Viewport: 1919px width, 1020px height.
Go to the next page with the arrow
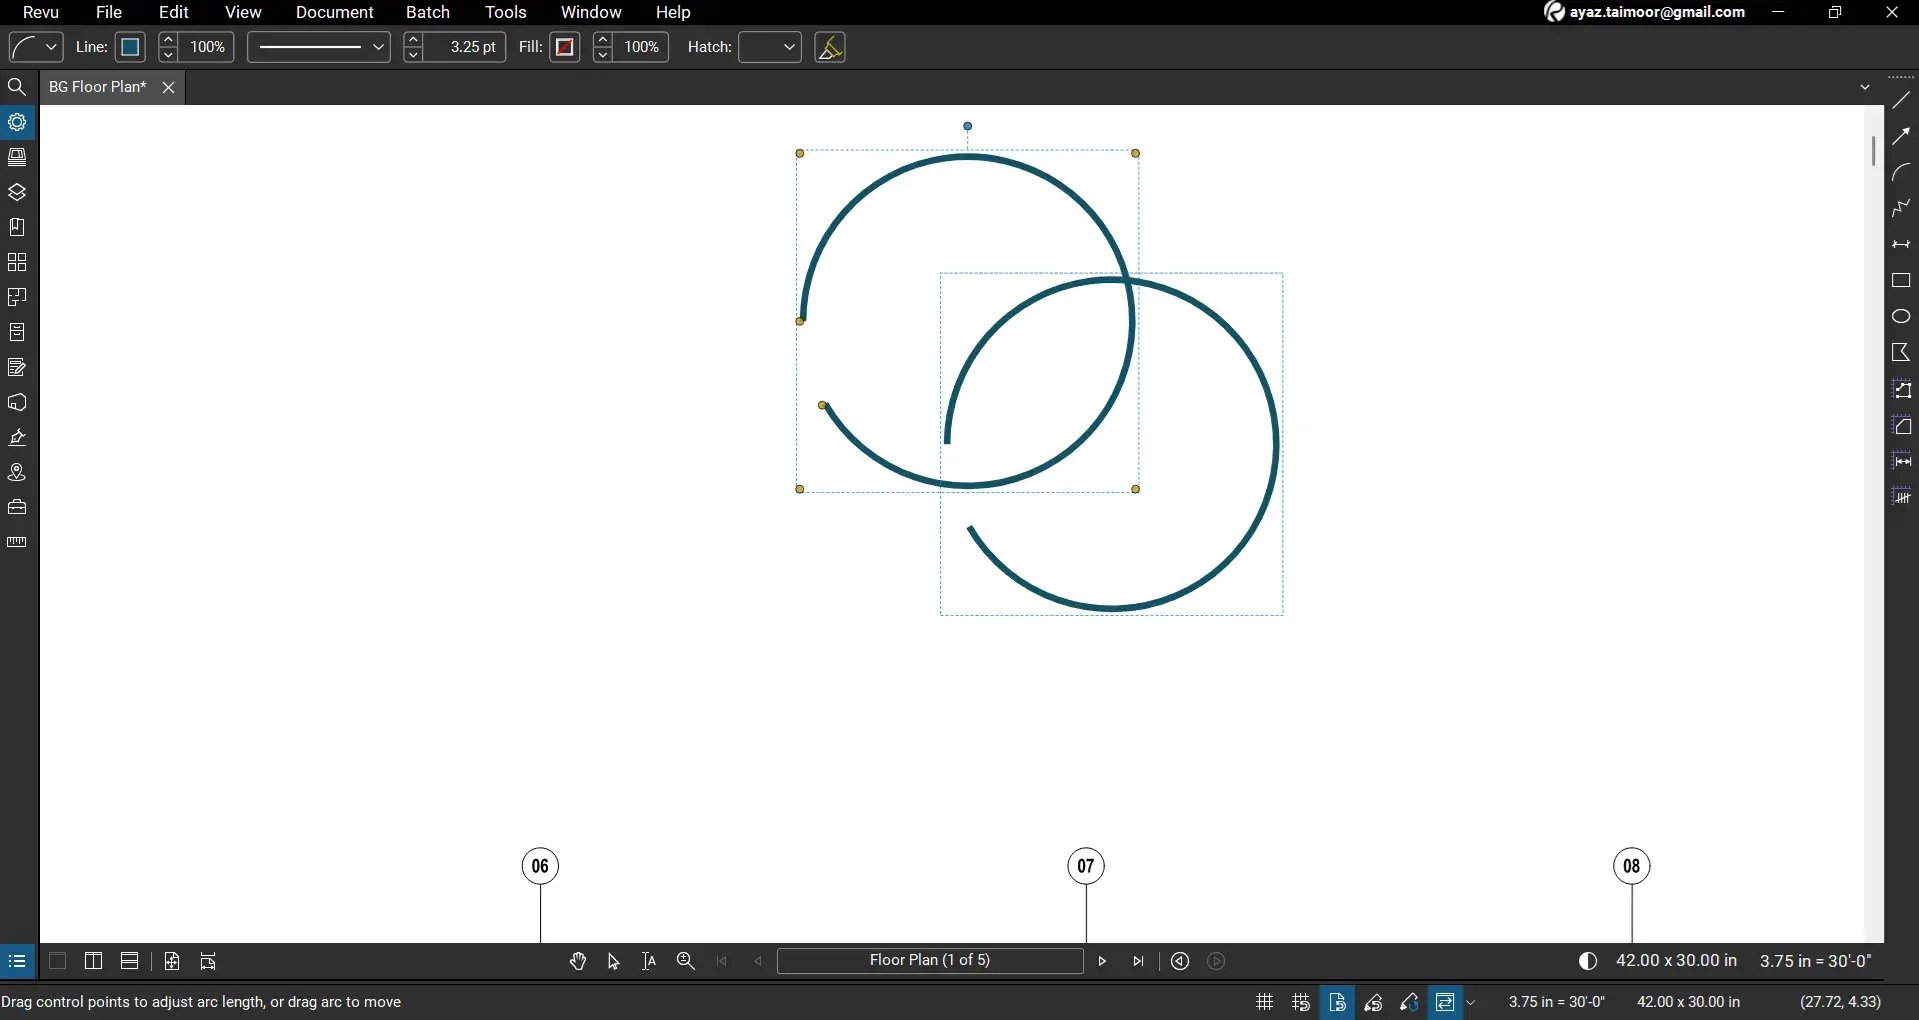coord(1101,961)
